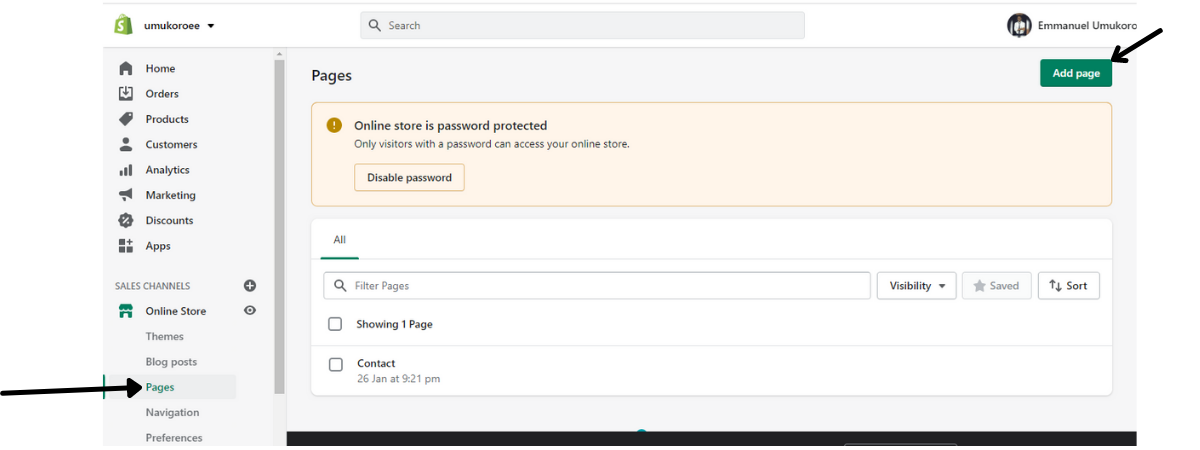Click Online store is password protected text
This screenshot has width=1200, height=450.
point(451,126)
